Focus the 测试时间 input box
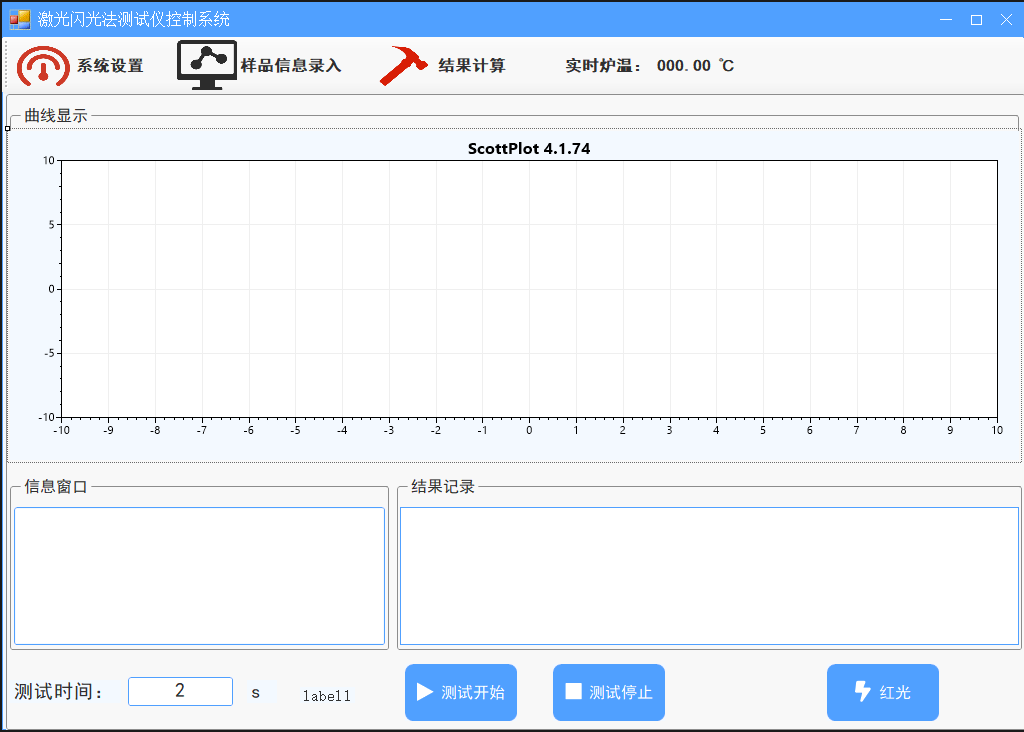1024x732 pixels. [180, 691]
